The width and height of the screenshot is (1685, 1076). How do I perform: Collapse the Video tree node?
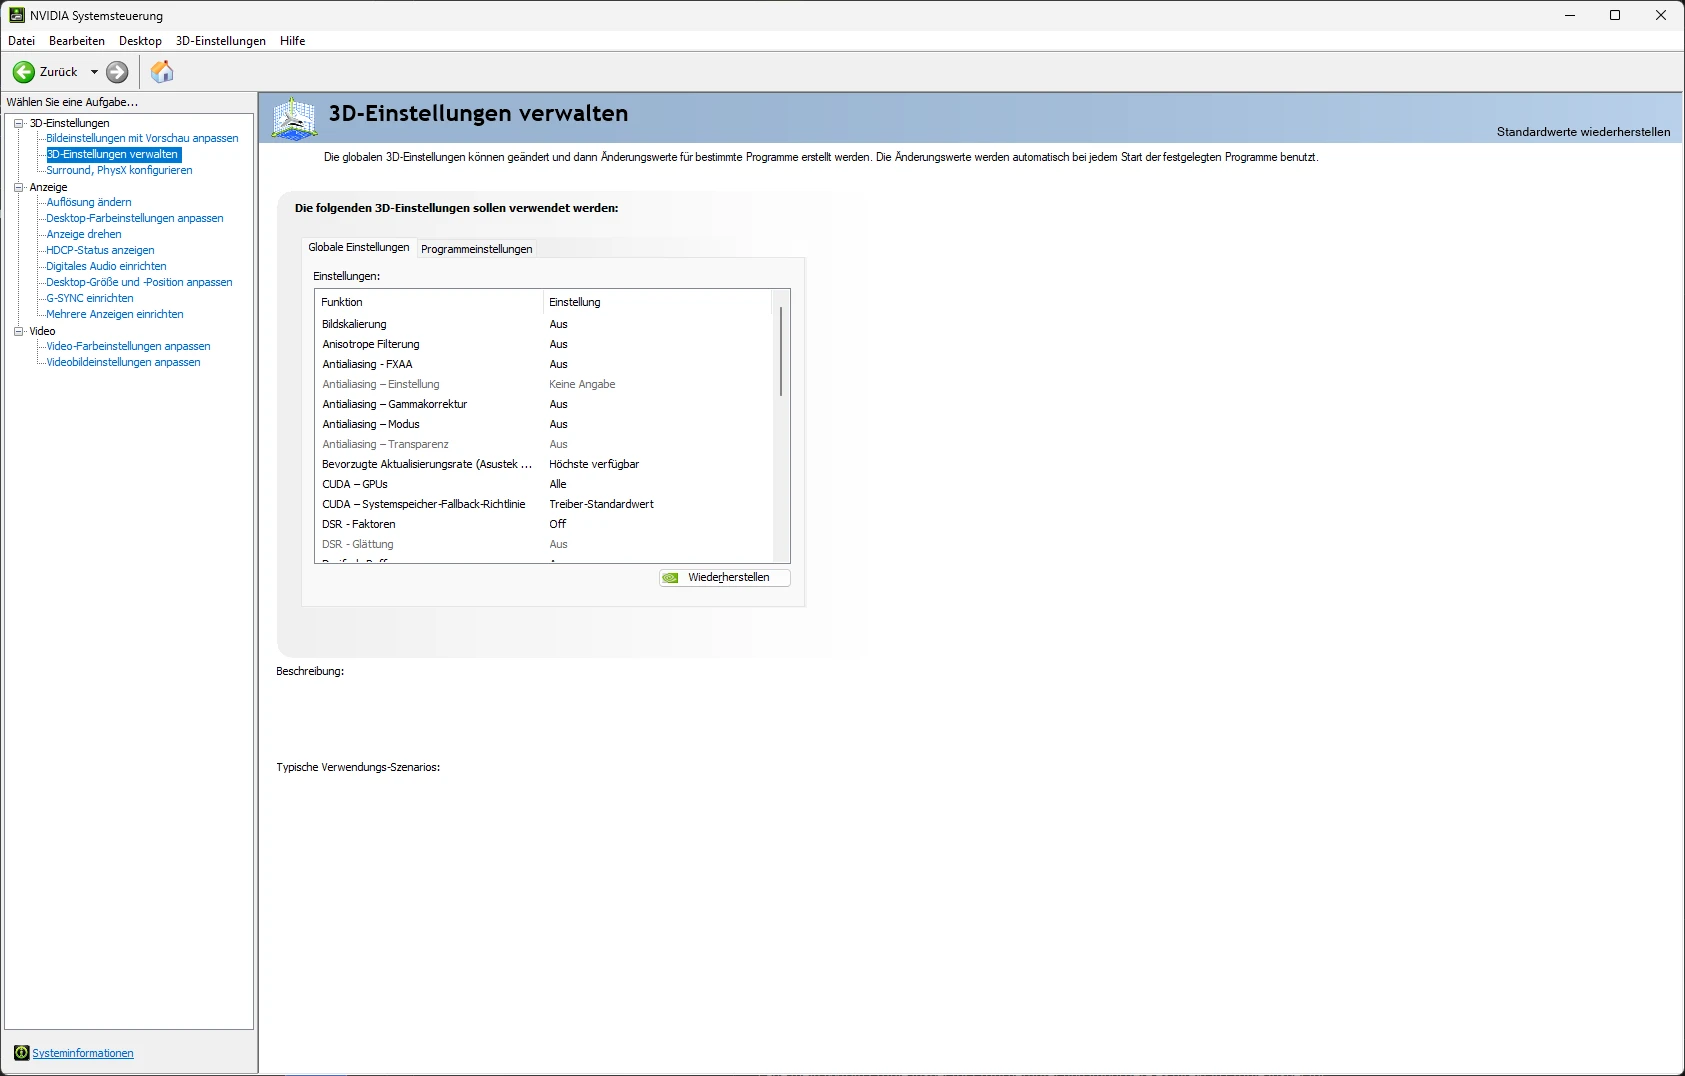click(19, 331)
